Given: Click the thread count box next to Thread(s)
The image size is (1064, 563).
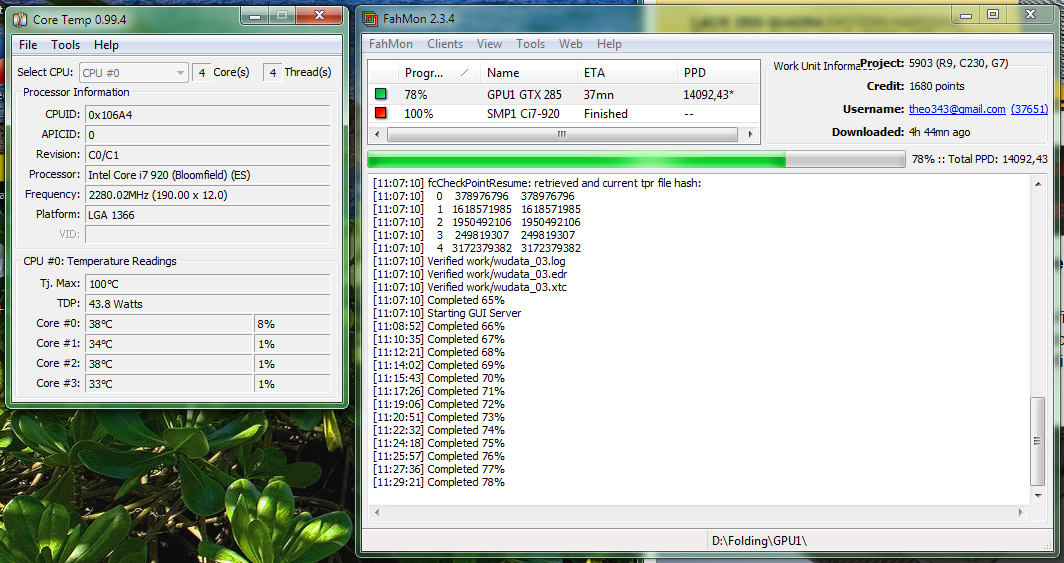Looking at the screenshot, I should coord(273,73).
